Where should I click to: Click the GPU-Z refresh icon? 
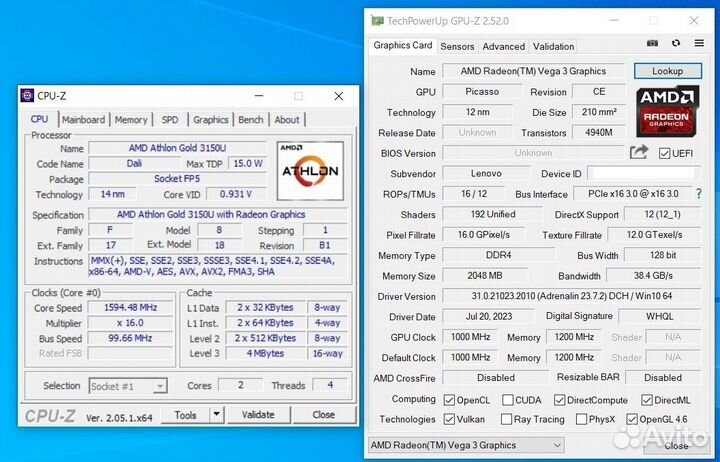point(675,43)
